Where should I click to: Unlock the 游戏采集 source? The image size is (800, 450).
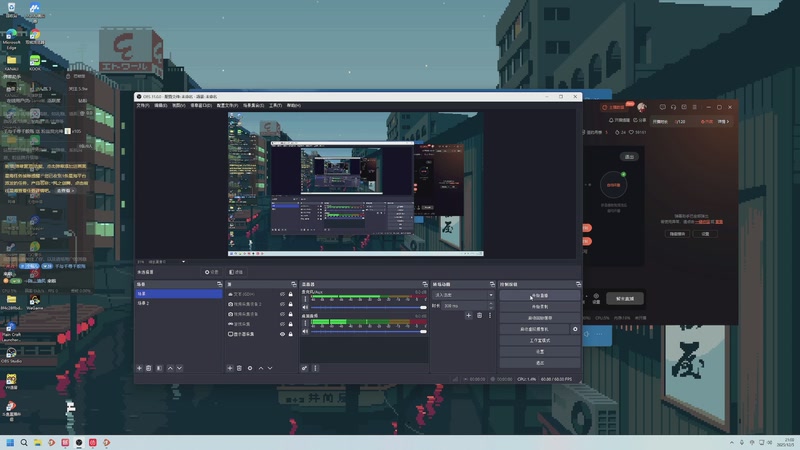click(291, 324)
